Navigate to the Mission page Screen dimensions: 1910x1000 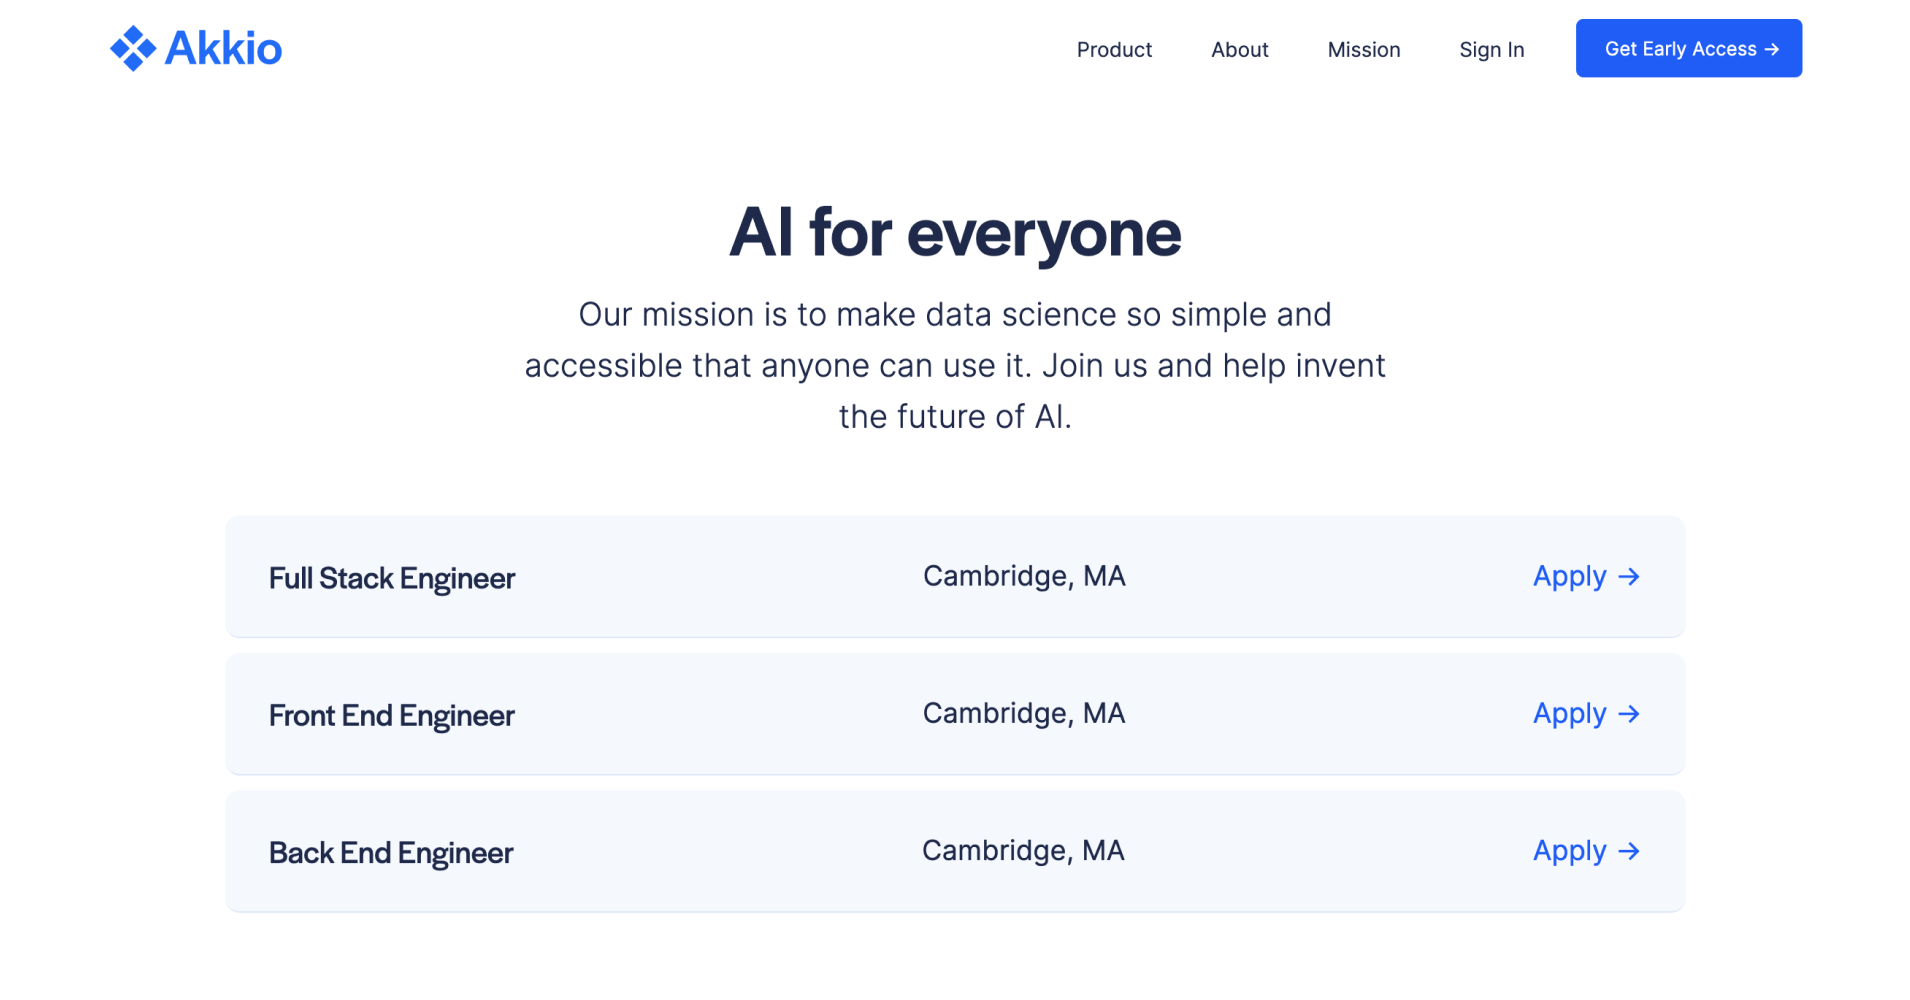tap(1363, 49)
